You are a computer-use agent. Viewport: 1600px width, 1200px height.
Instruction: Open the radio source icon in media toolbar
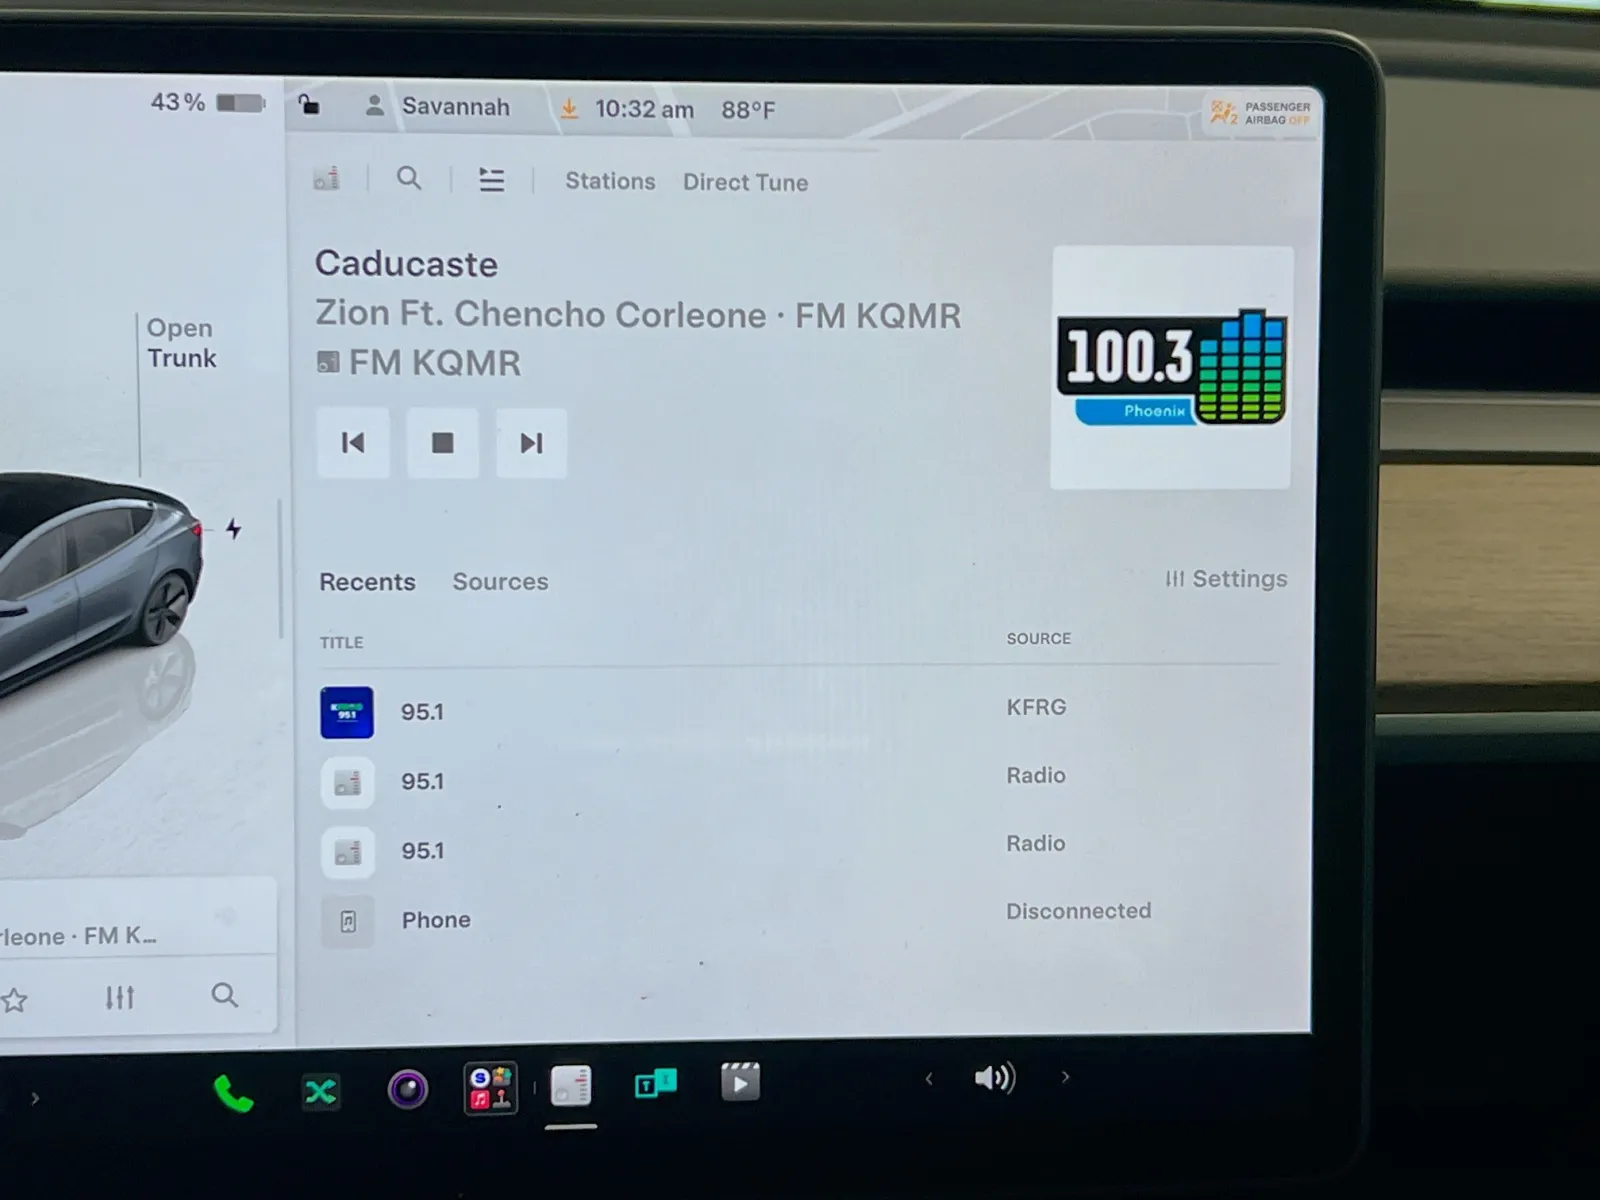coord(326,179)
